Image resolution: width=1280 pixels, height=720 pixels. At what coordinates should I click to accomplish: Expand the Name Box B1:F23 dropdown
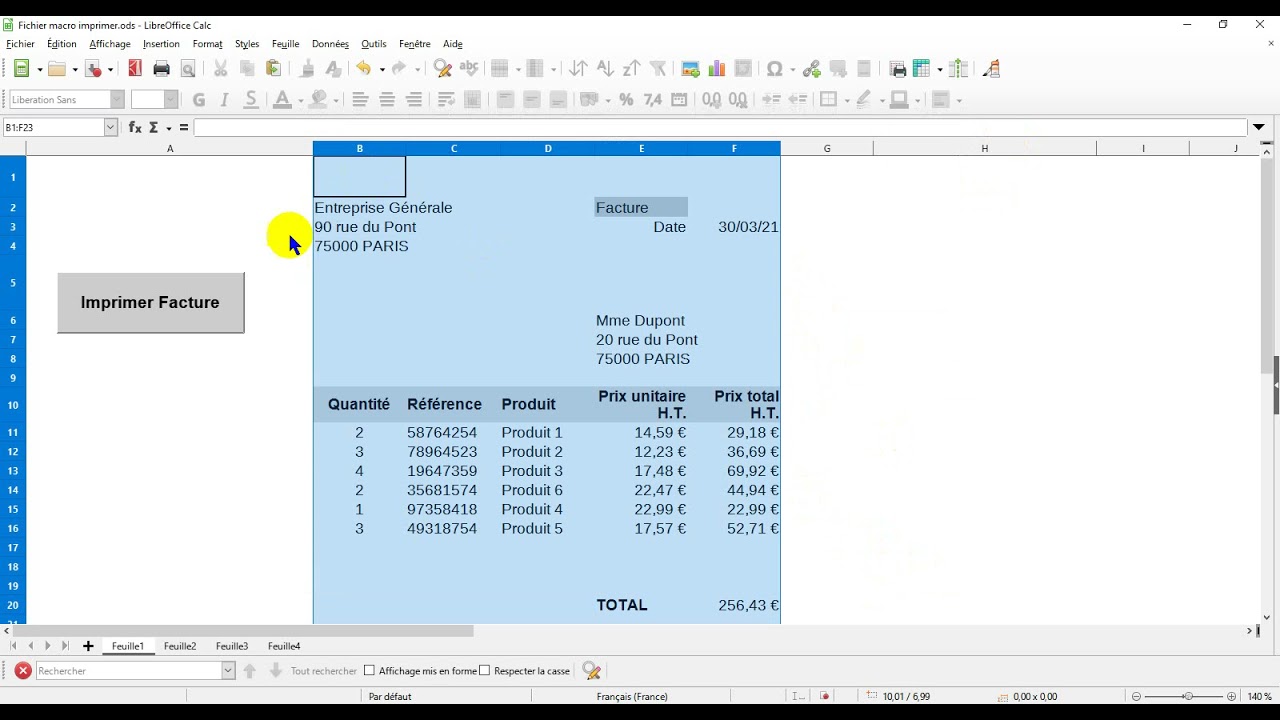click(x=111, y=127)
